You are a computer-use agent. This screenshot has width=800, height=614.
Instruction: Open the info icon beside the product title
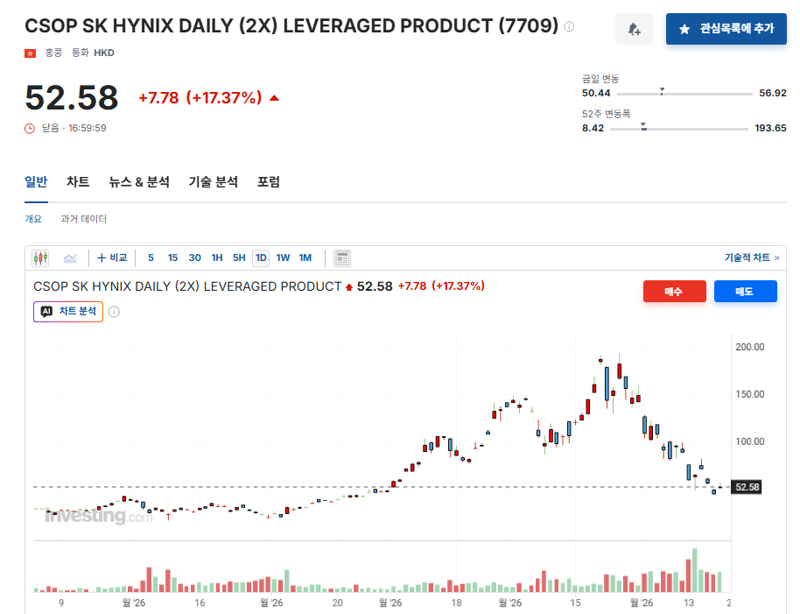(569, 27)
